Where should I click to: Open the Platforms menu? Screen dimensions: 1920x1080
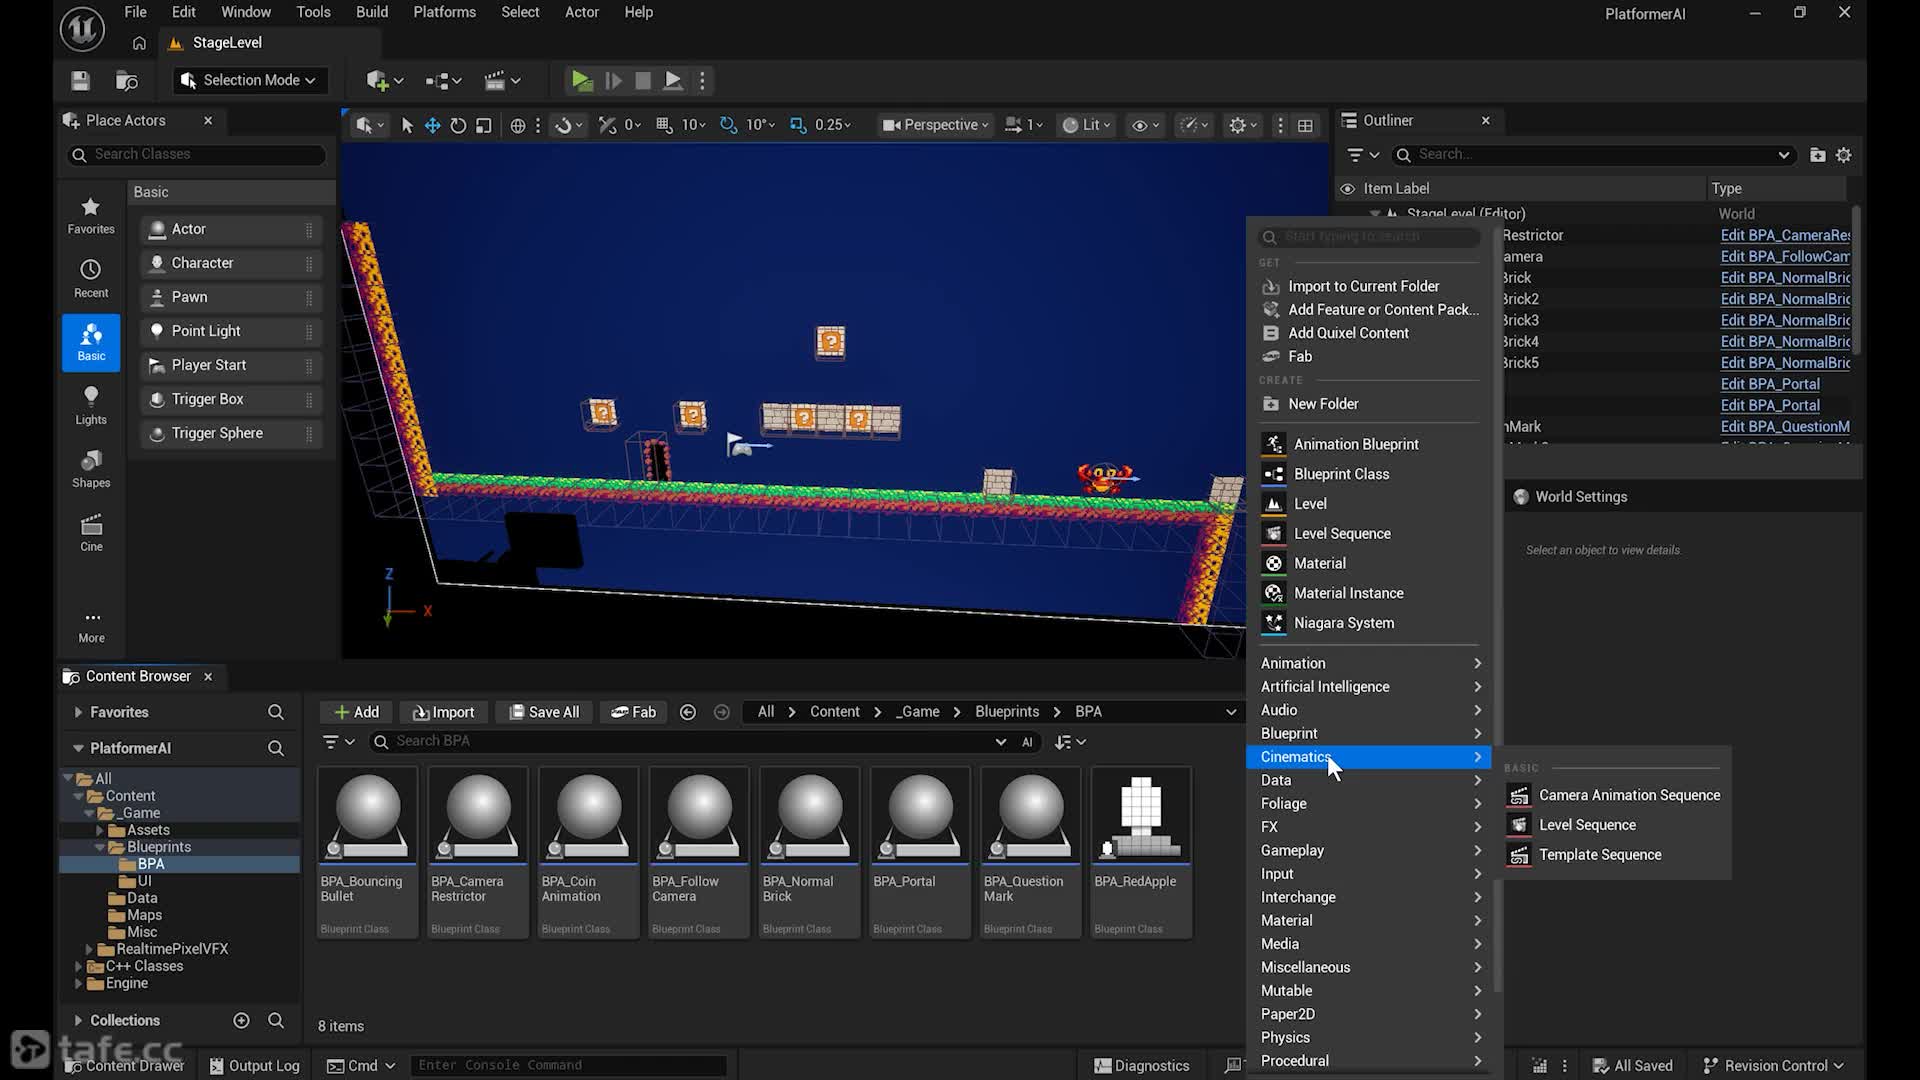click(445, 12)
